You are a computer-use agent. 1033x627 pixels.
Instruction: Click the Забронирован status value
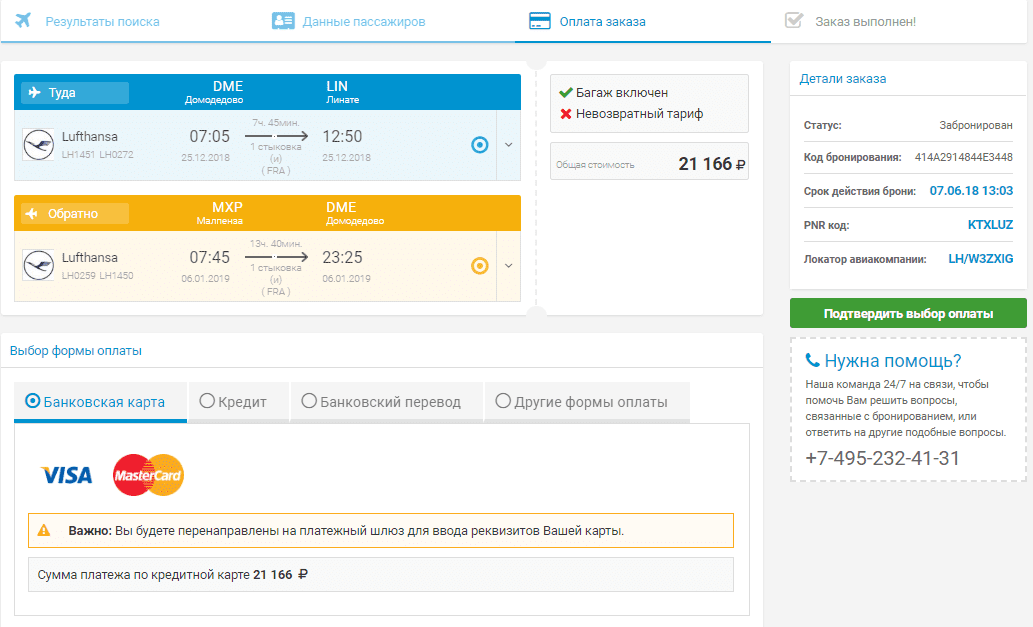976,125
